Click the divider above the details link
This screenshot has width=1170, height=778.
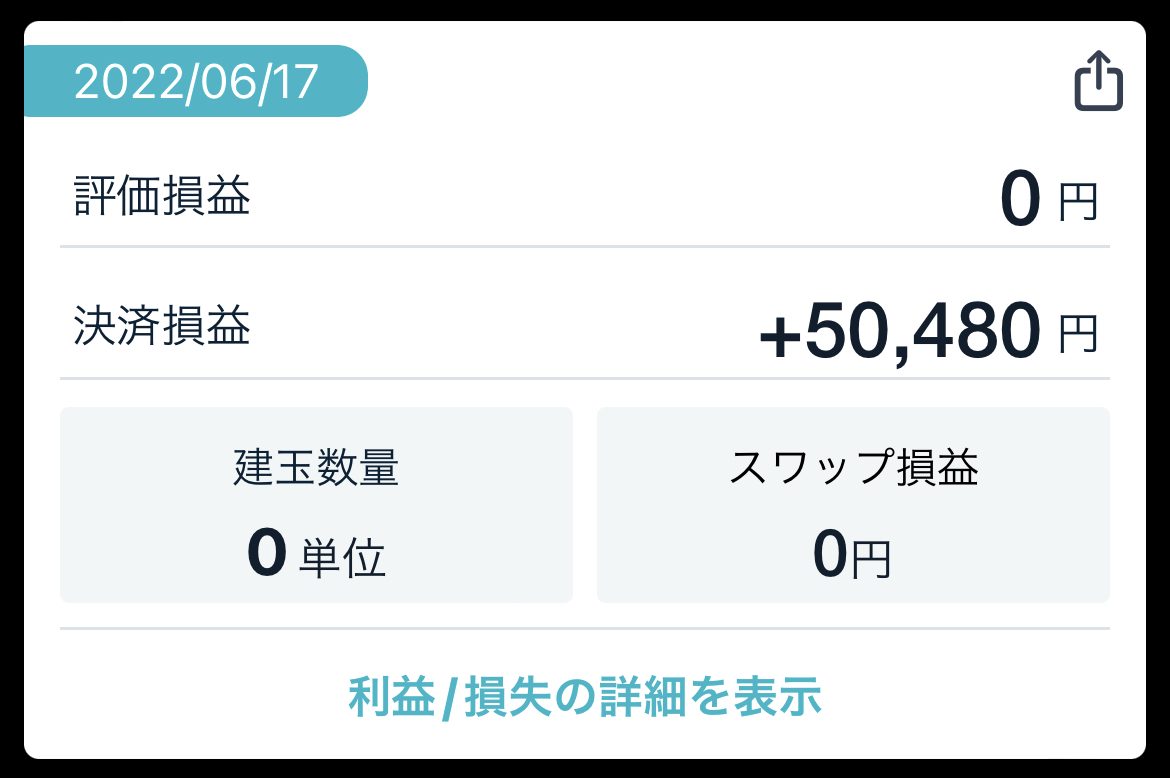pos(585,628)
